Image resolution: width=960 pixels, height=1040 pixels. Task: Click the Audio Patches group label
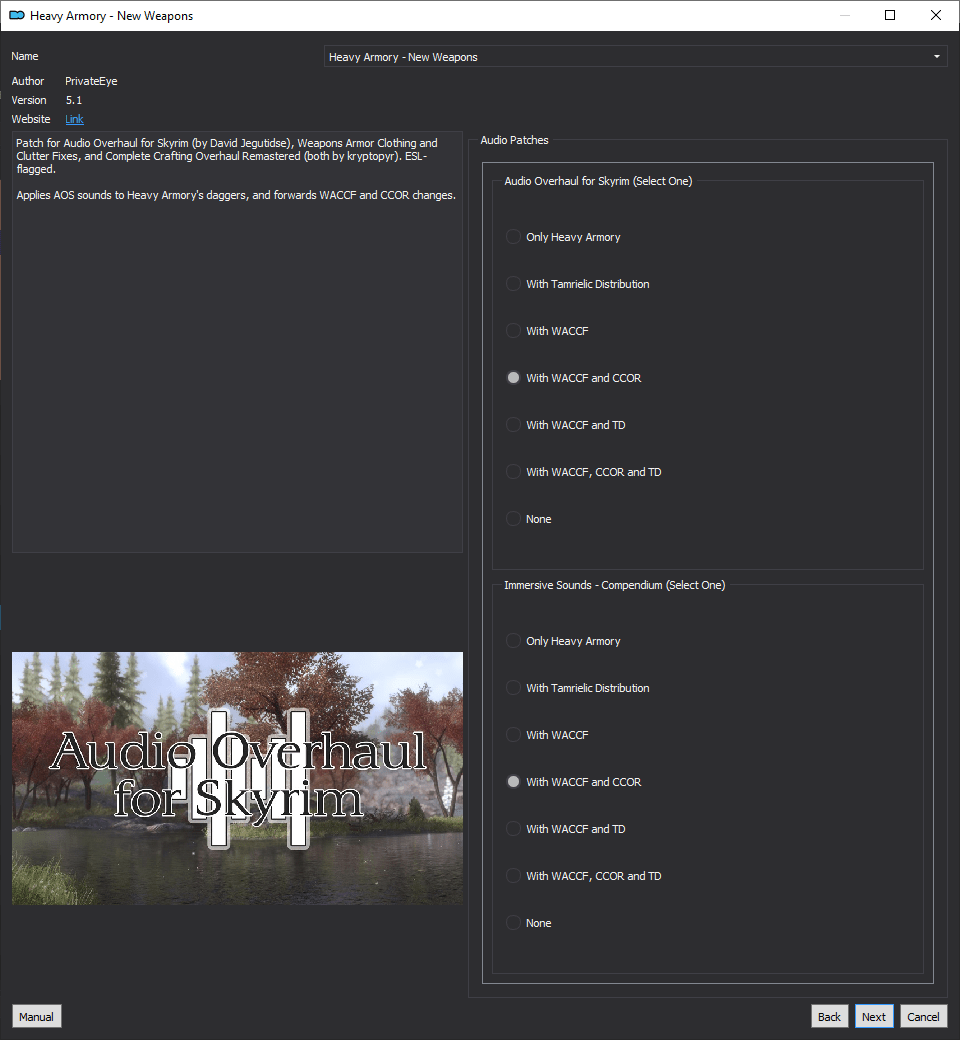(514, 140)
